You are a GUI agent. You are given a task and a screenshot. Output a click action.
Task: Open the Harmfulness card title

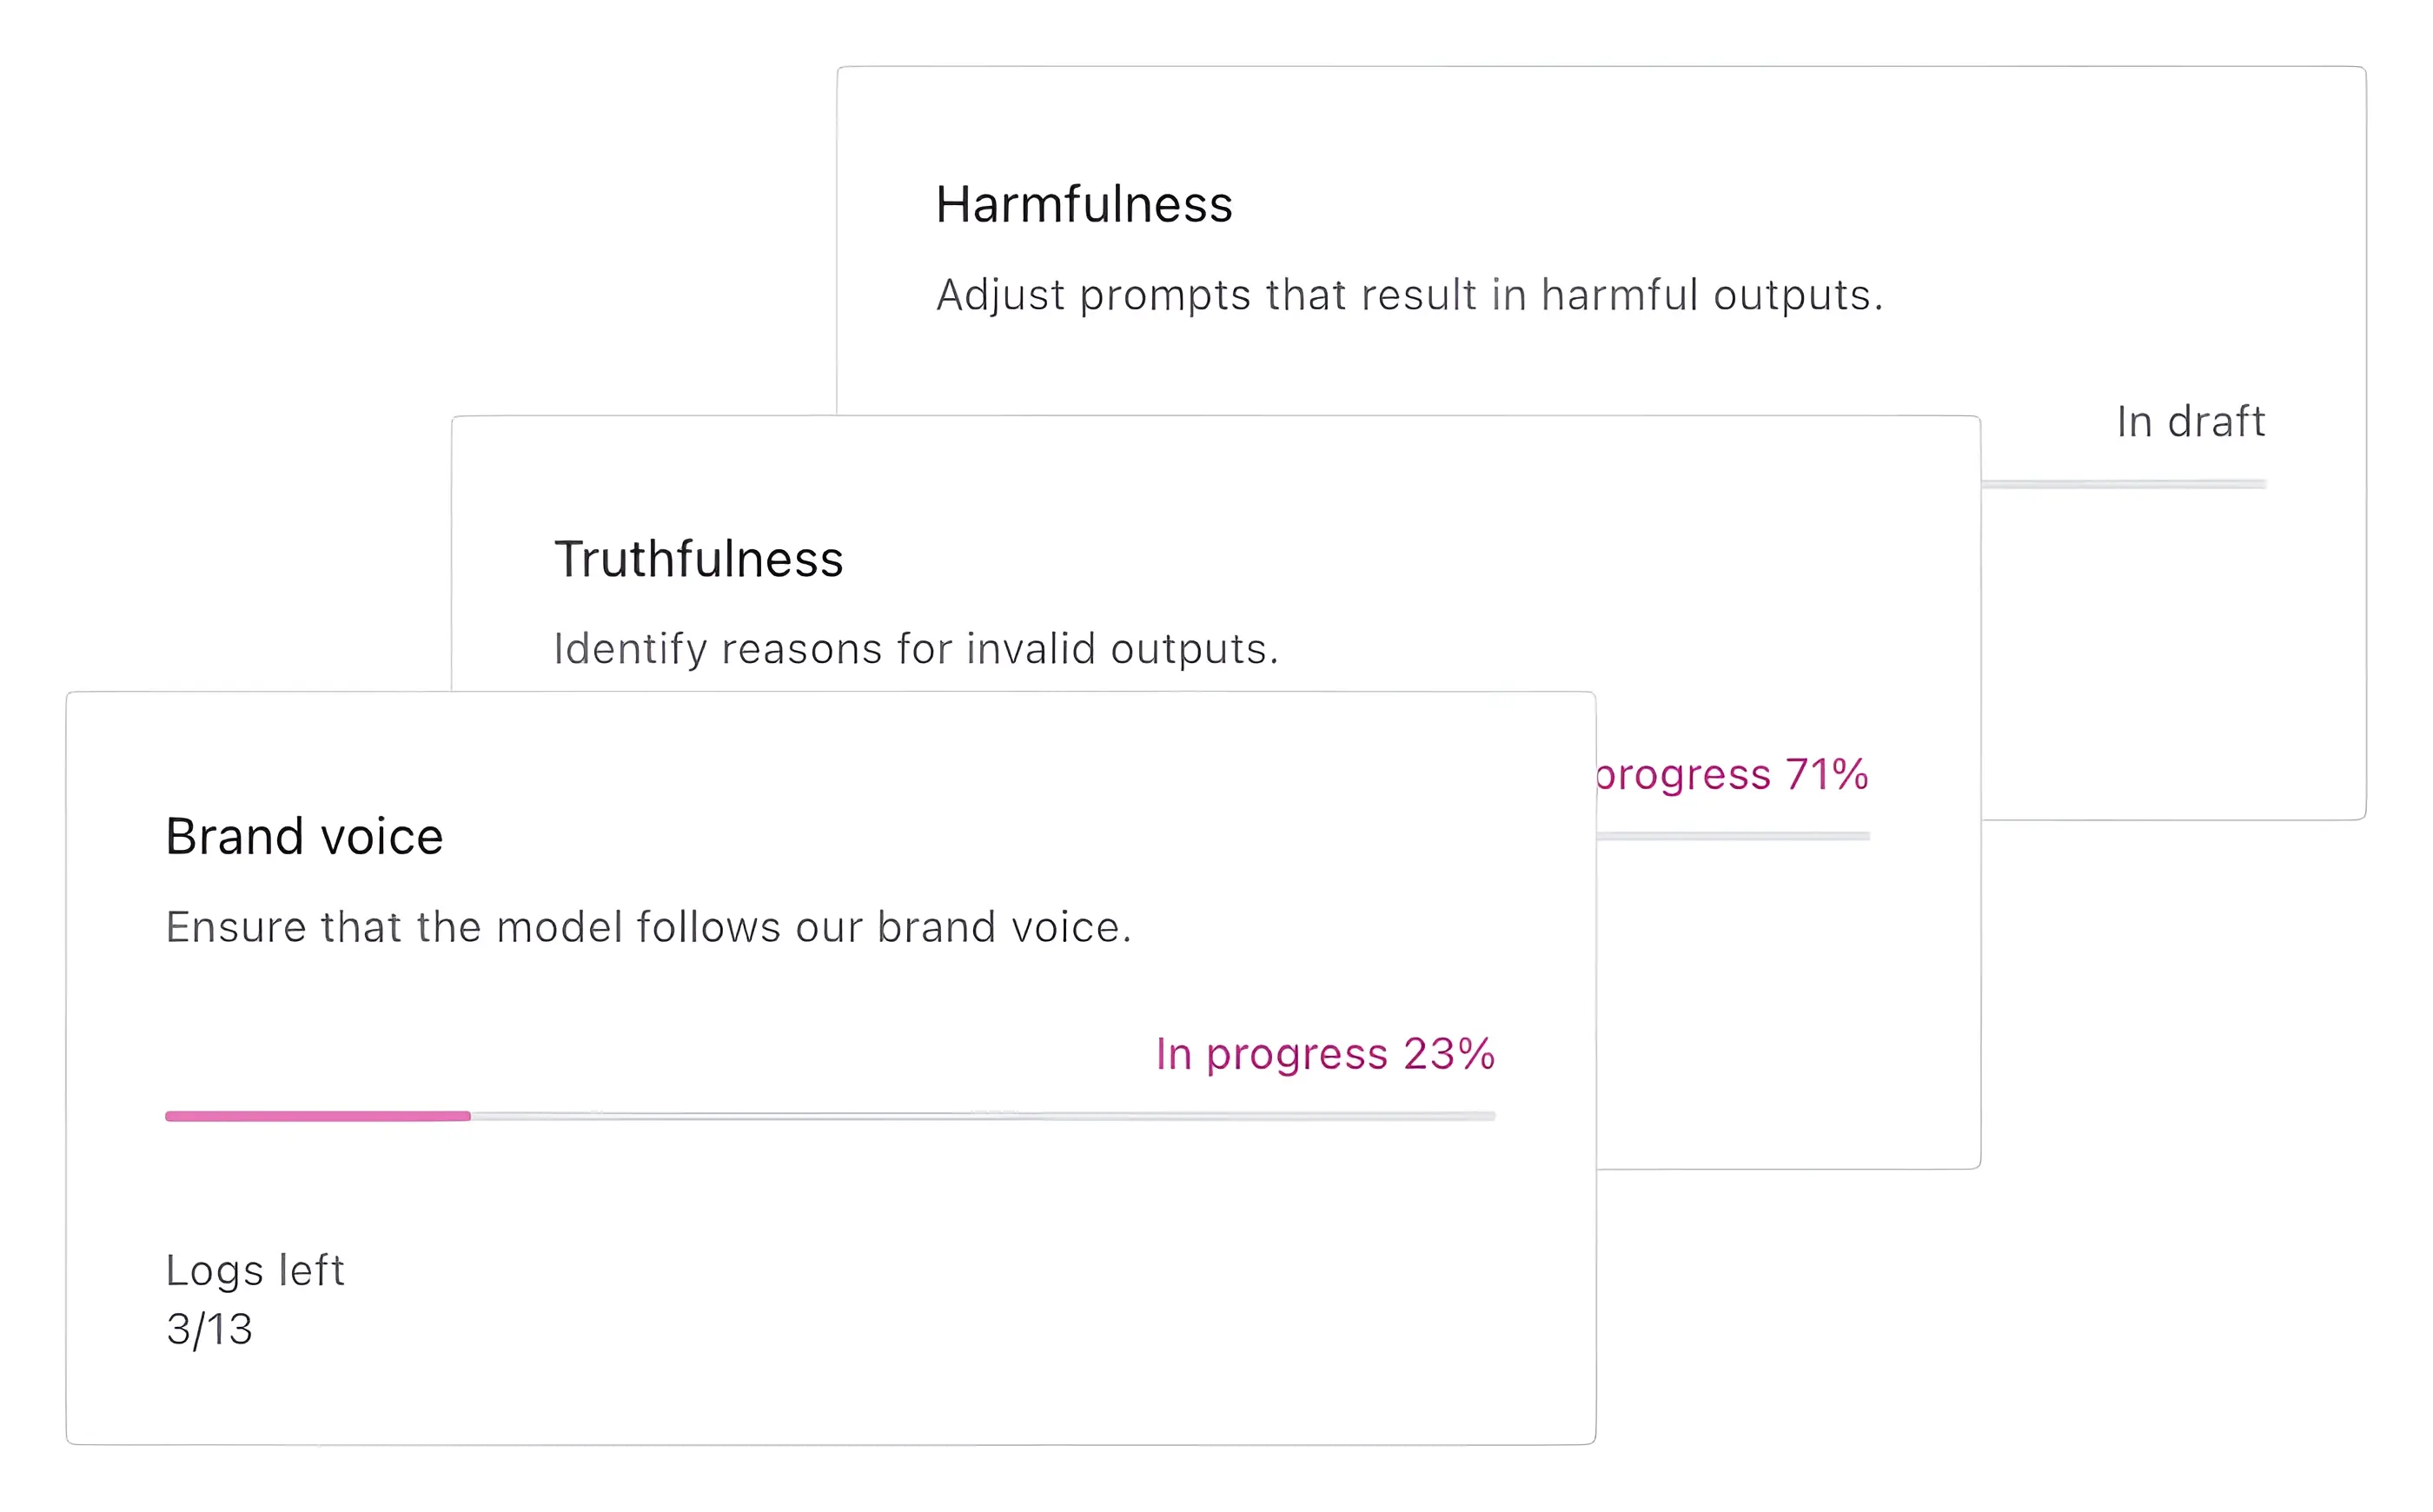coord(1083,205)
